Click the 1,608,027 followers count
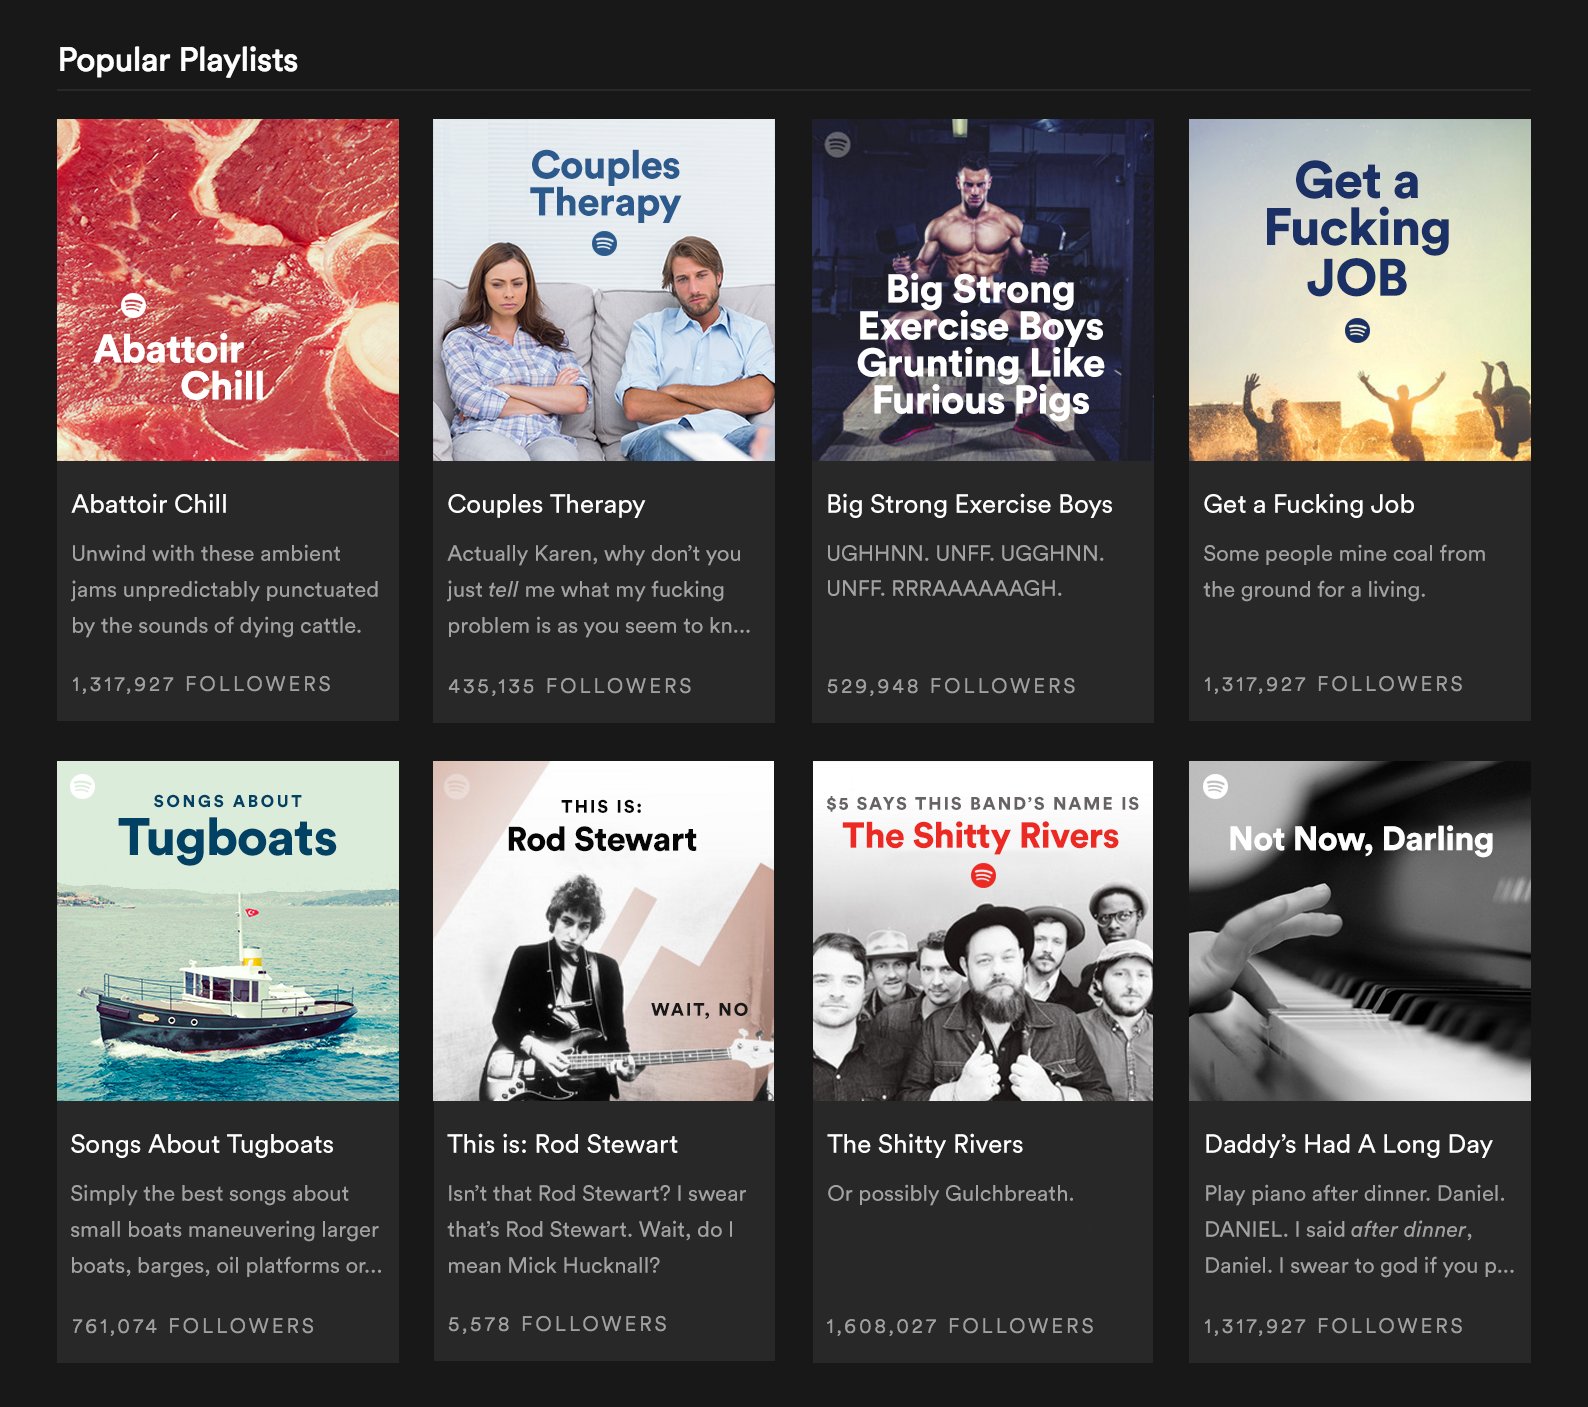Image resolution: width=1588 pixels, height=1407 pixels. [x=960, y=1326]
